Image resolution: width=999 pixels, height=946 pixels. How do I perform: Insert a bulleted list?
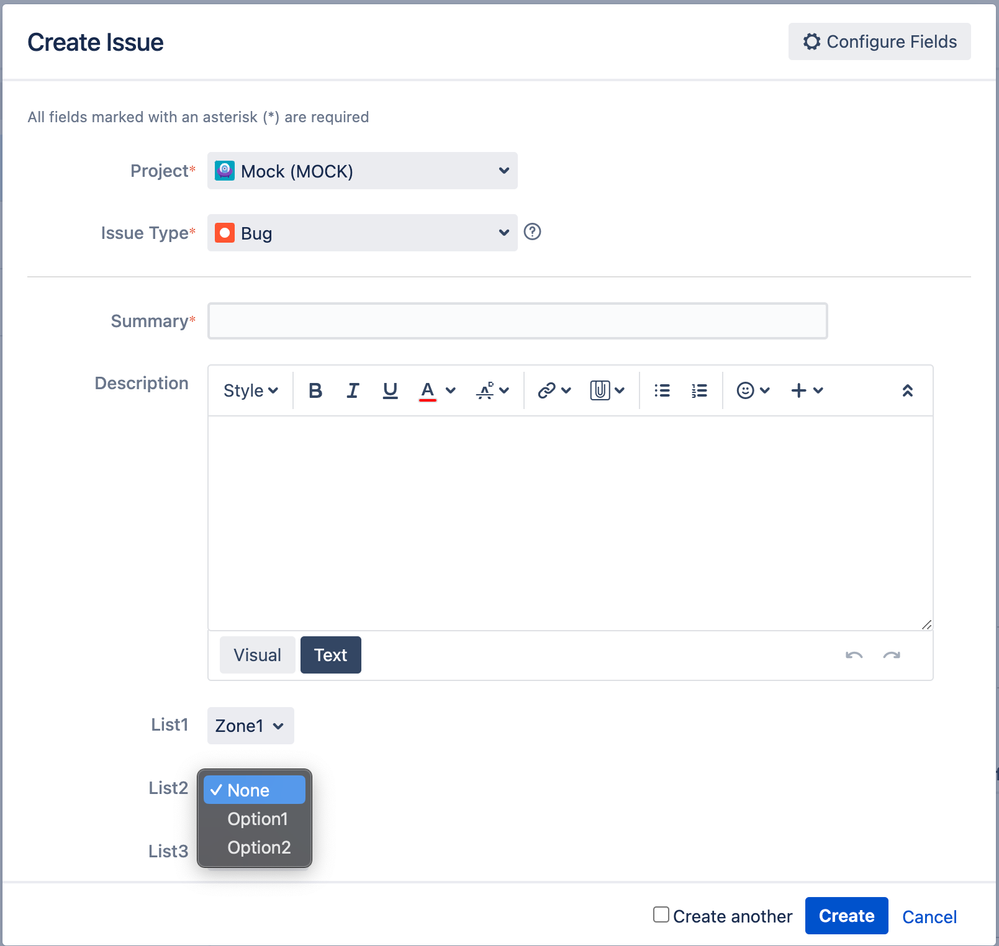pyautogui.click(x=662, y=391)
